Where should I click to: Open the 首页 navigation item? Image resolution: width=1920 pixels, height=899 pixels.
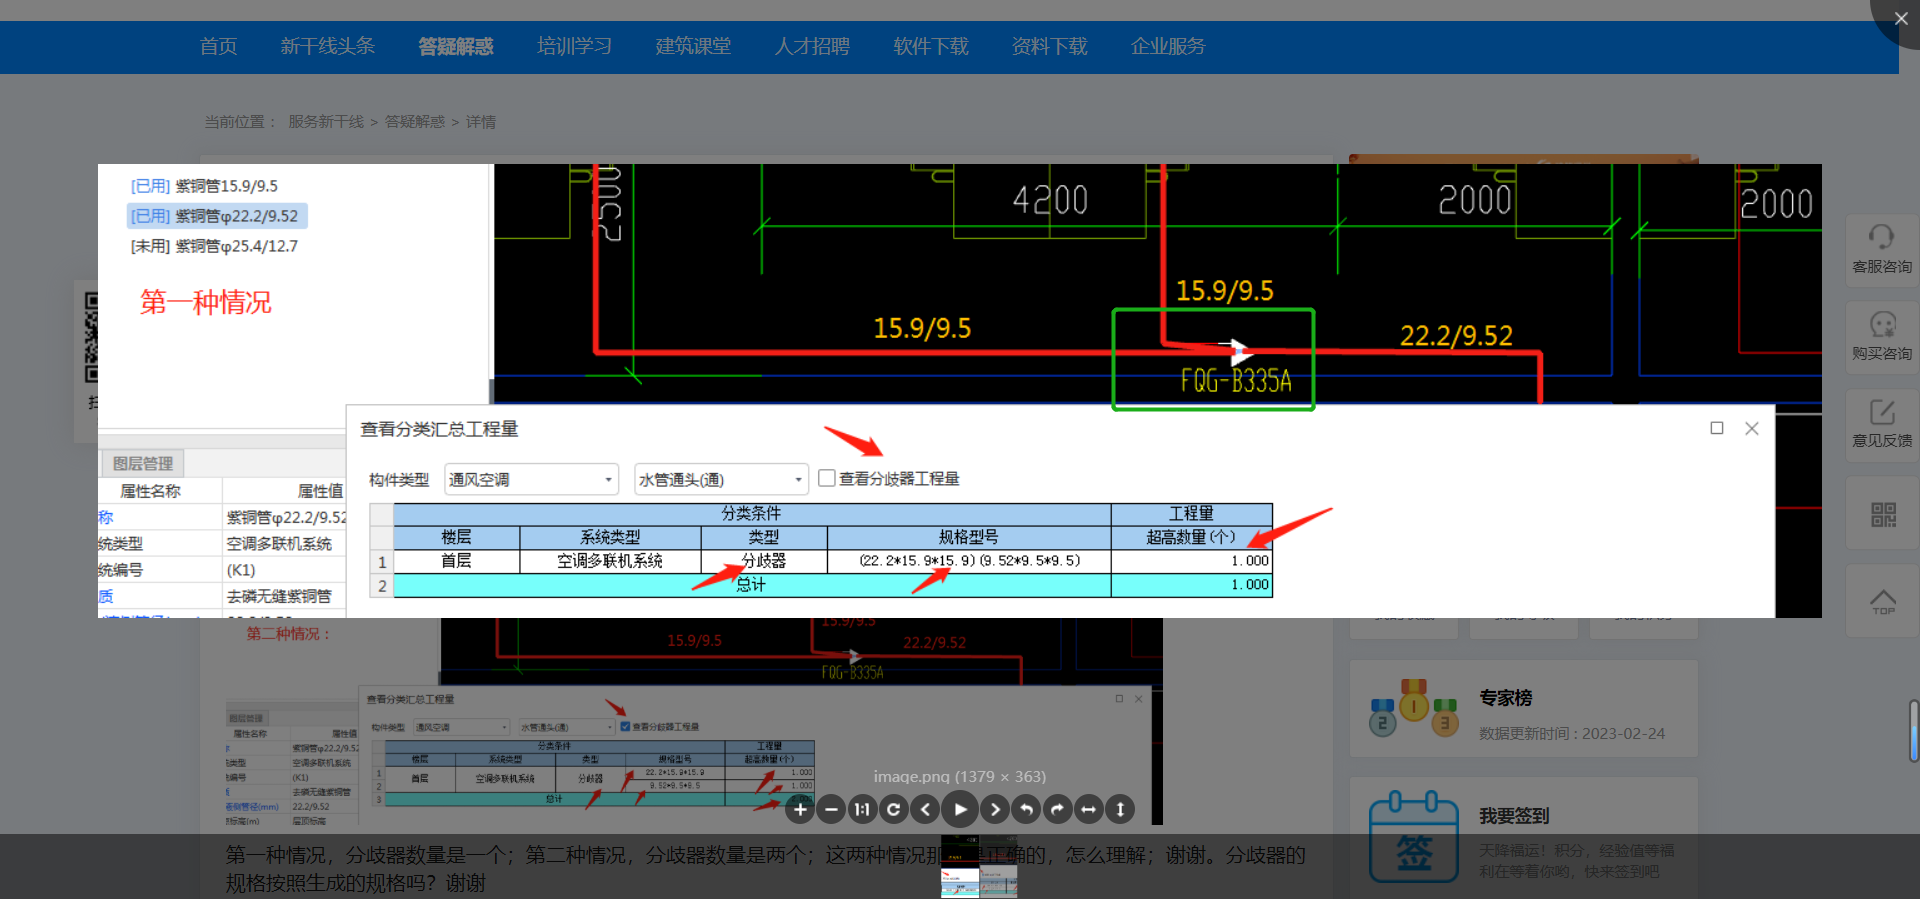(x=218, y=46)
